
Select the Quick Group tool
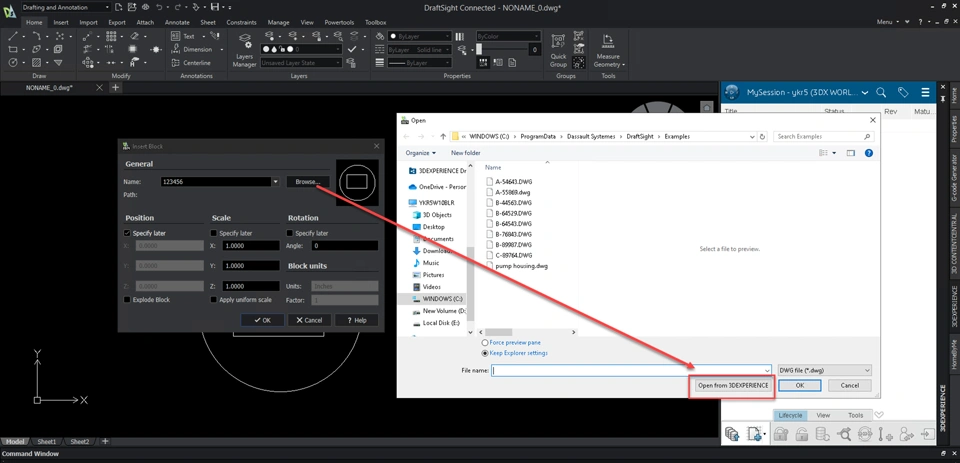point(558,50)
